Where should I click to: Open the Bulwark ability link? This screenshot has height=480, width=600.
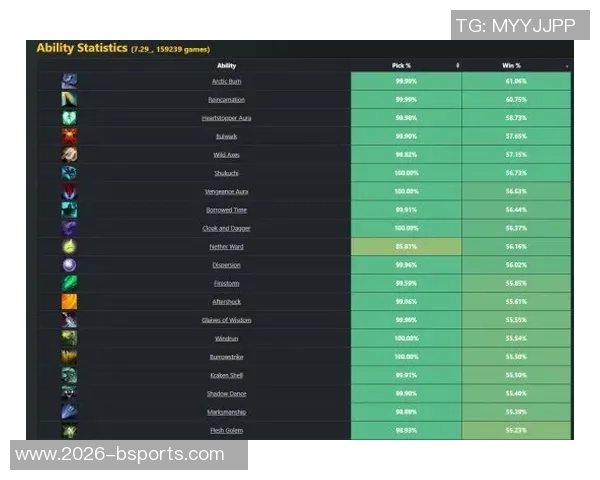[x=226, y=136]
